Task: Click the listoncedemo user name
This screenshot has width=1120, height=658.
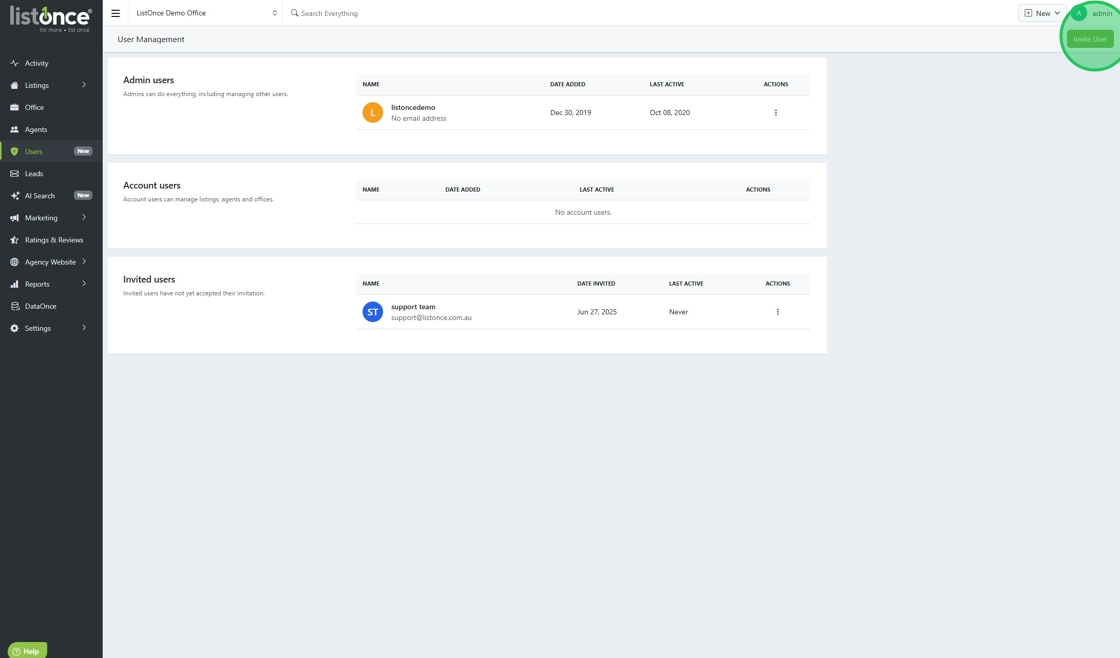Action: coord(413,107)
